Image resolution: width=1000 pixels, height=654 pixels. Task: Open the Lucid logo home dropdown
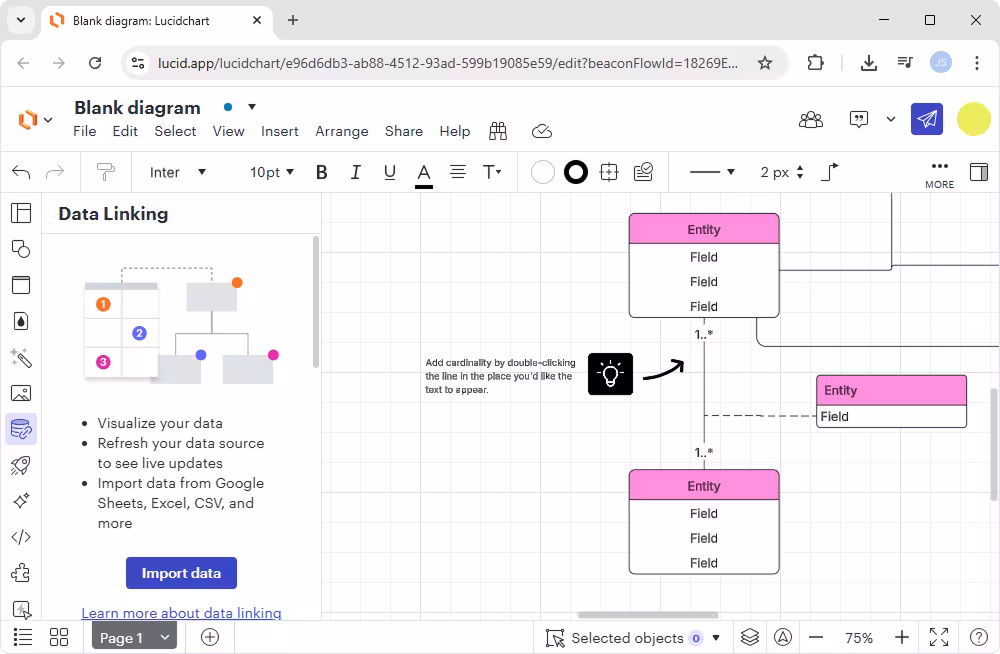coord(34,119)
